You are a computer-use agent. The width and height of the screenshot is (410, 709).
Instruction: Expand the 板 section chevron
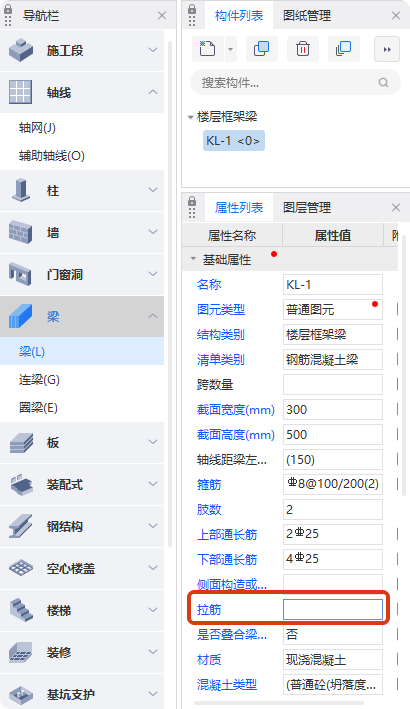click(x=153, y=442)
